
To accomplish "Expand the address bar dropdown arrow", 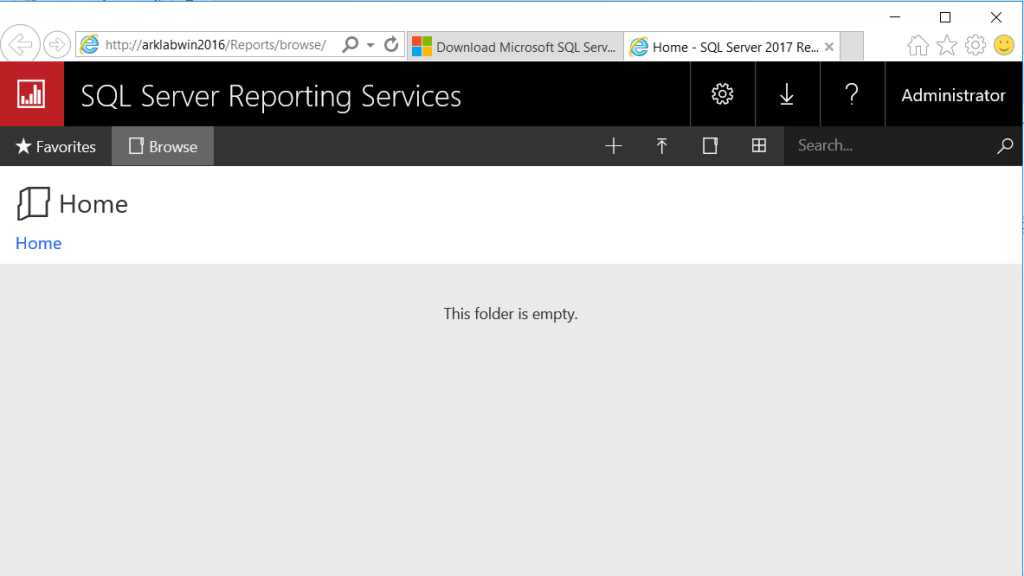I will [370, 45].
